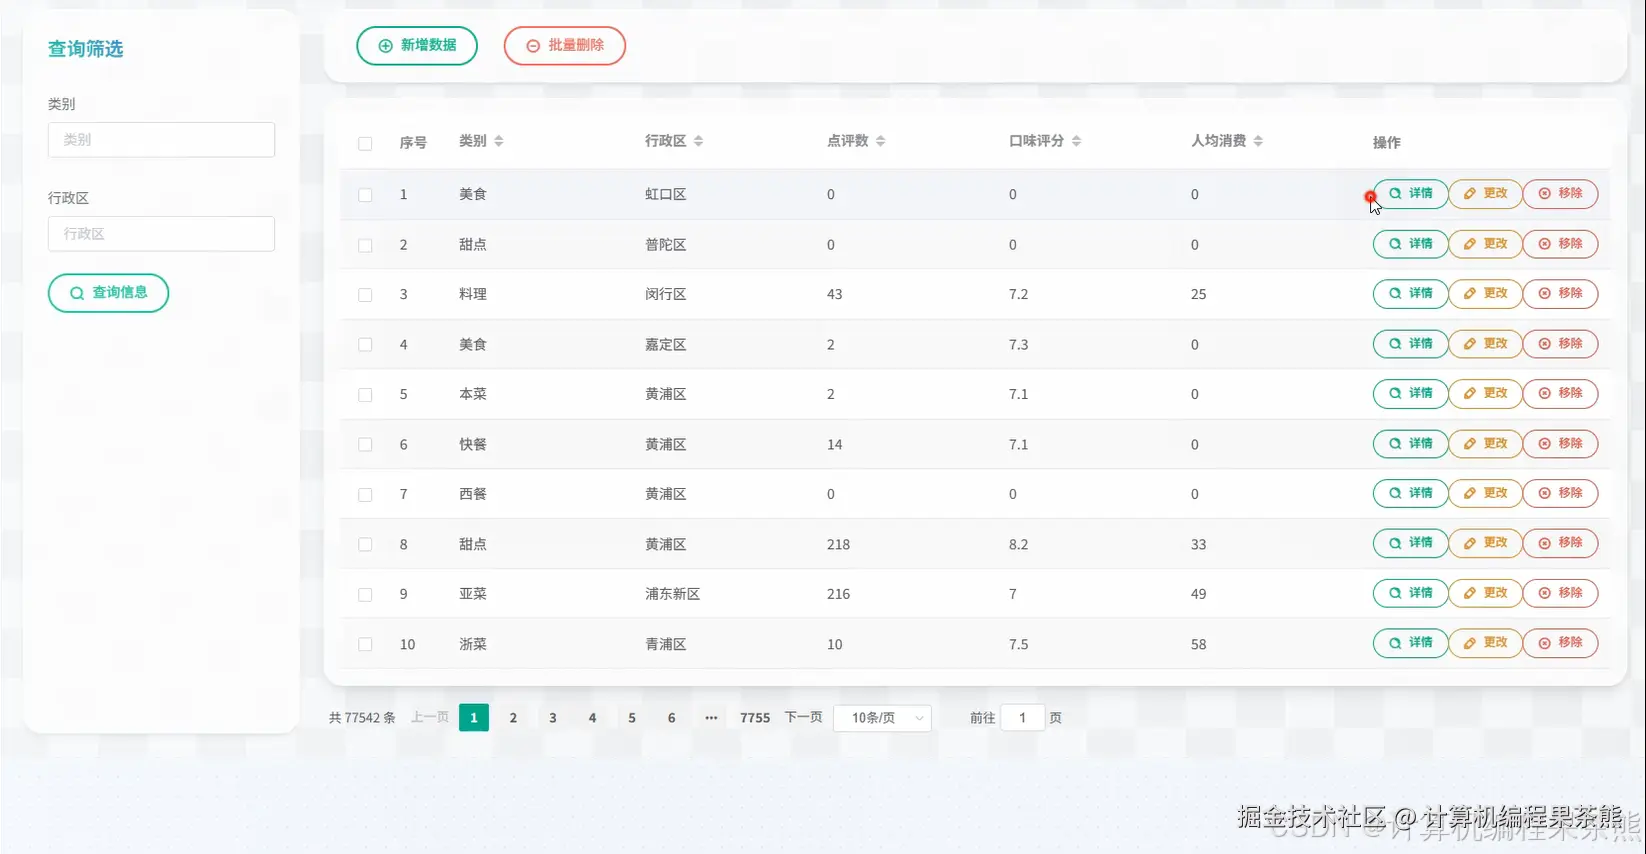Click the 218 review count cell
The width and height of the screenshot is (1646, 854).
tap(838, 544)
